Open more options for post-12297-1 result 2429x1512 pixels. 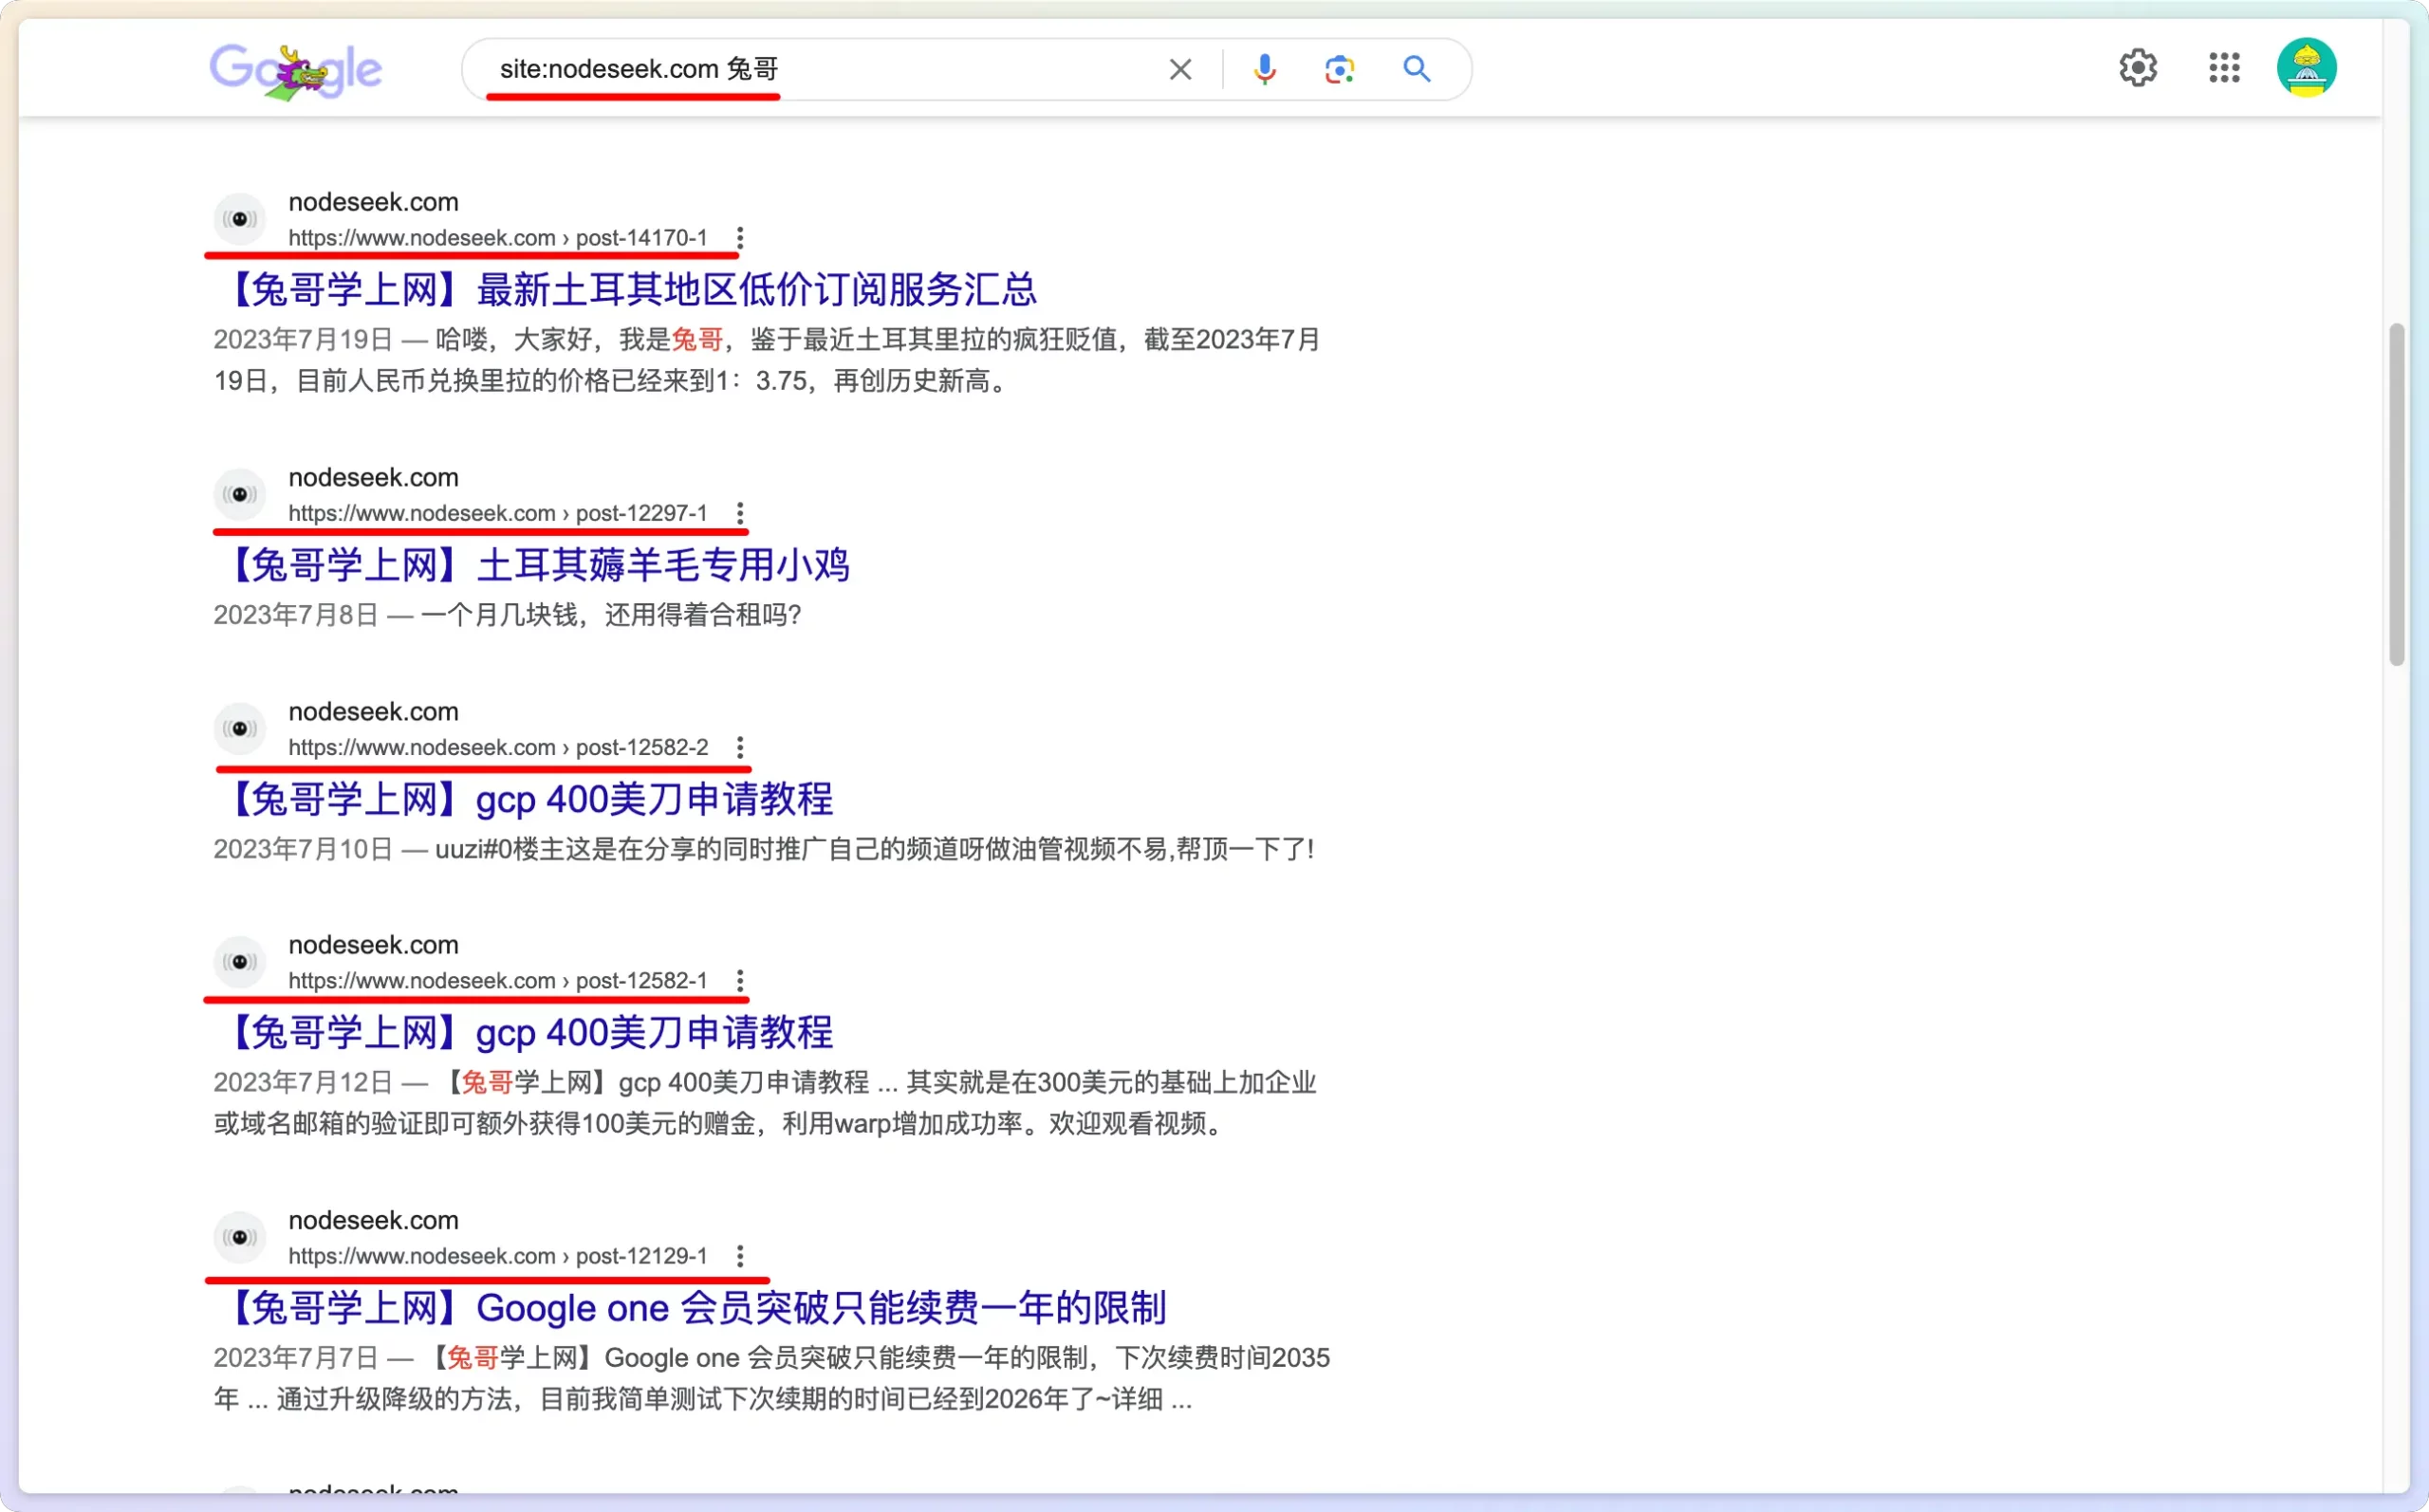(740, 513)
